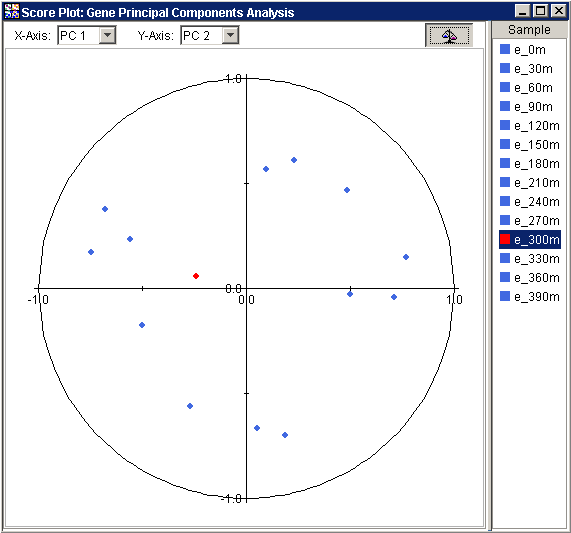Select the e_0m sample entry
The height and width of the screenshot is (533, 571).
[529, 50]
